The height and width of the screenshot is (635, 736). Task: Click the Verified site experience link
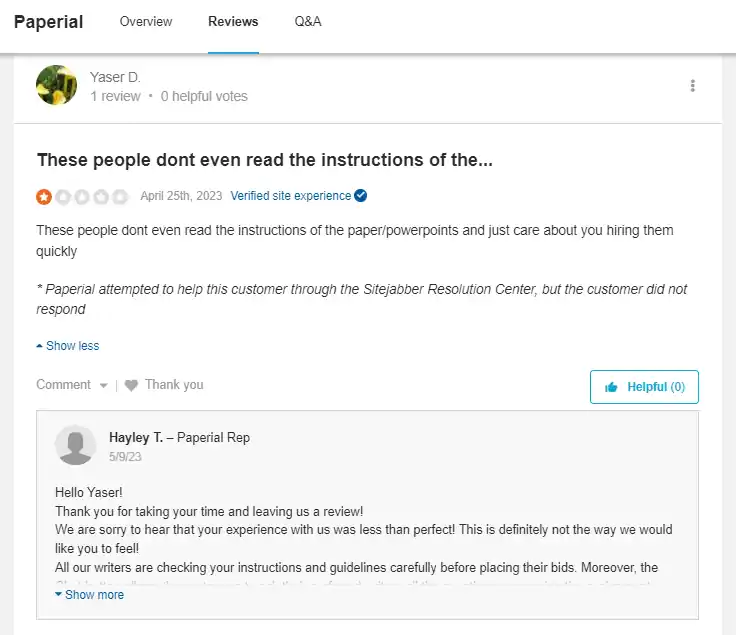tap(291, 196)
